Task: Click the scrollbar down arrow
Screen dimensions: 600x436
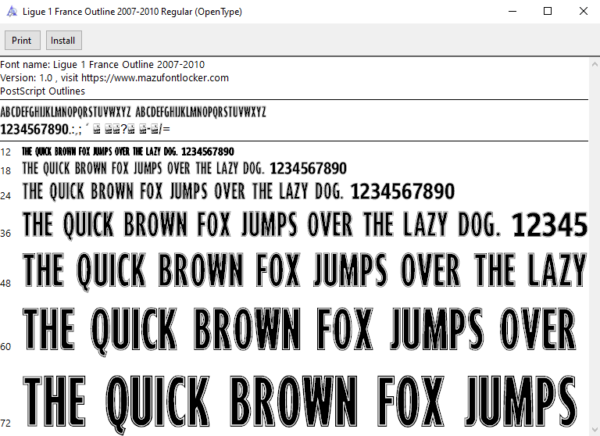Action: [595, 429]
